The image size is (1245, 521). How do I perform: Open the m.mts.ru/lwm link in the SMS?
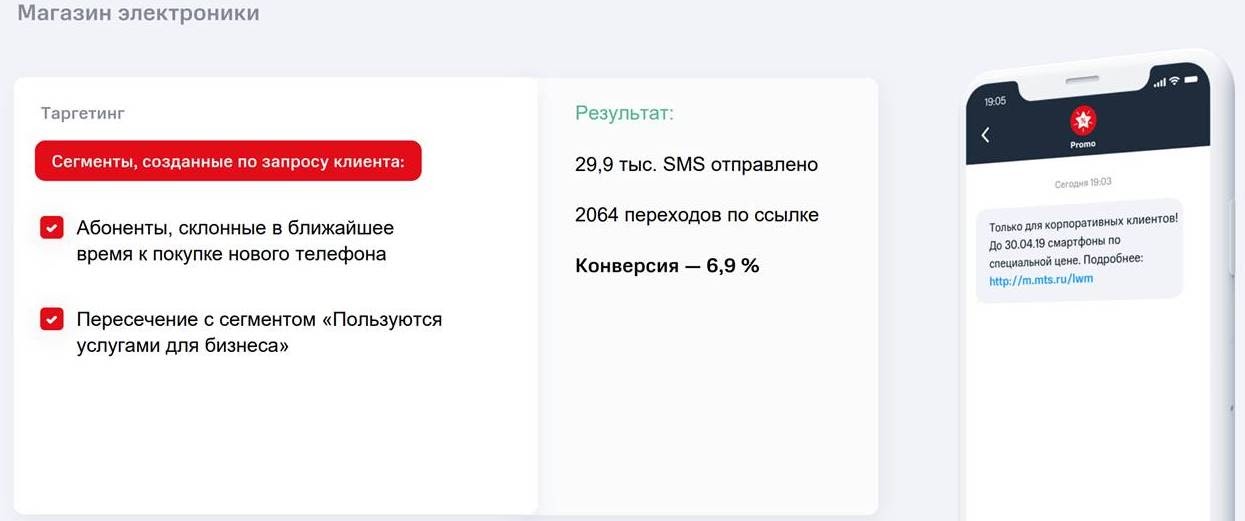point(1040,280)
